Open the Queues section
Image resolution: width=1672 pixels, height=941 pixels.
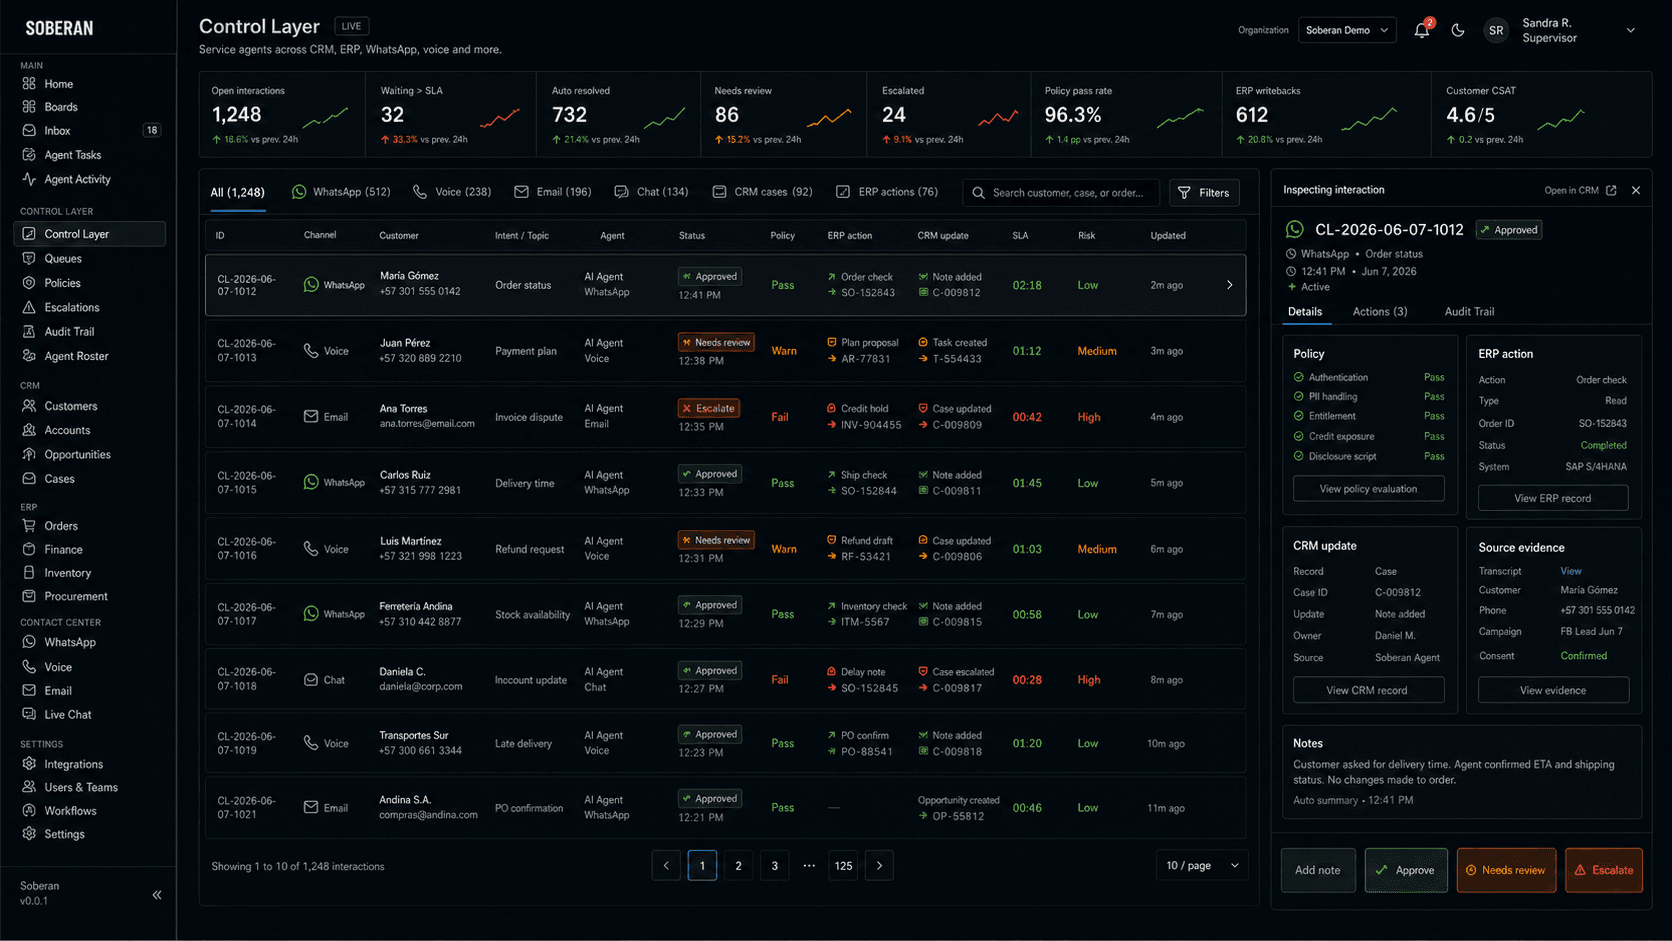coord(63,258)
